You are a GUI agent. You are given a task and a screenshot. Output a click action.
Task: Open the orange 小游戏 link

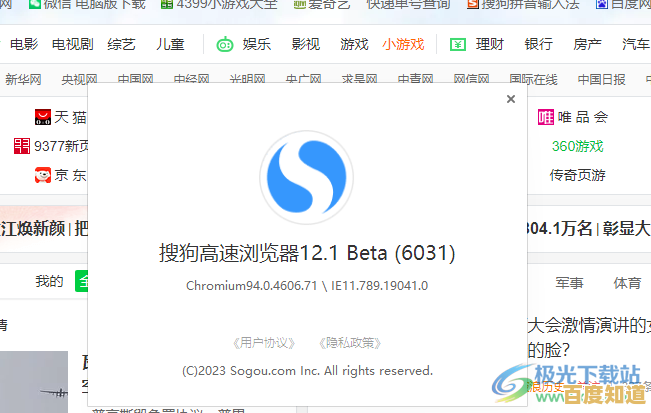[x=403, y=44]
